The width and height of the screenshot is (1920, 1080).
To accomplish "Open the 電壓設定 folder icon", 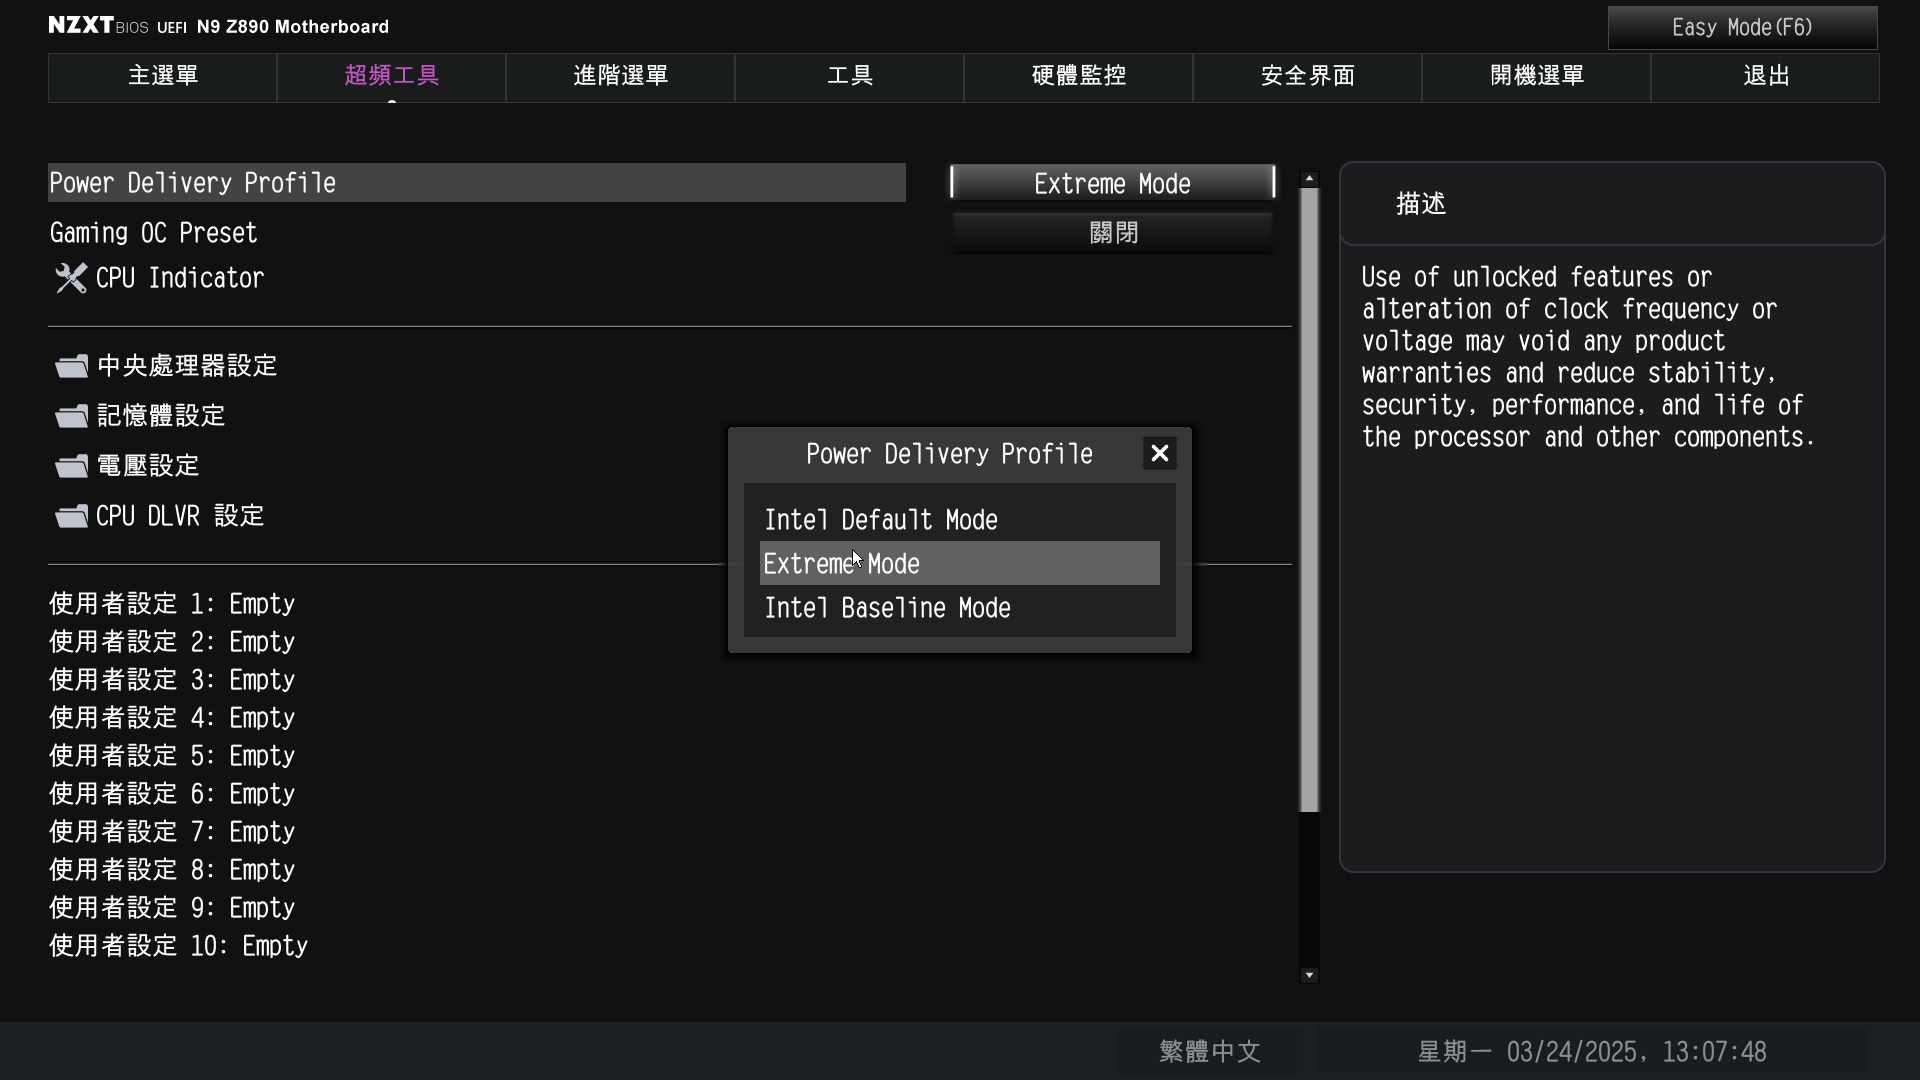I will (x=72, y=466).
